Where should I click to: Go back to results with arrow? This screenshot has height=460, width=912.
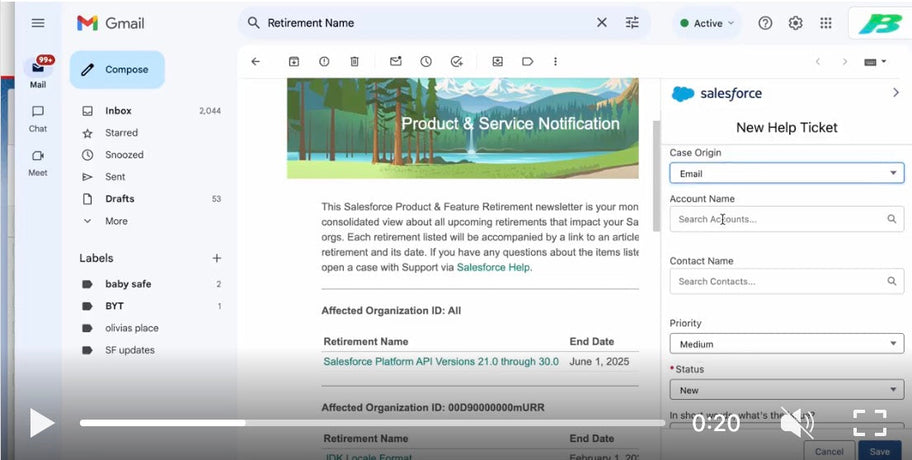tap(255, 62)
